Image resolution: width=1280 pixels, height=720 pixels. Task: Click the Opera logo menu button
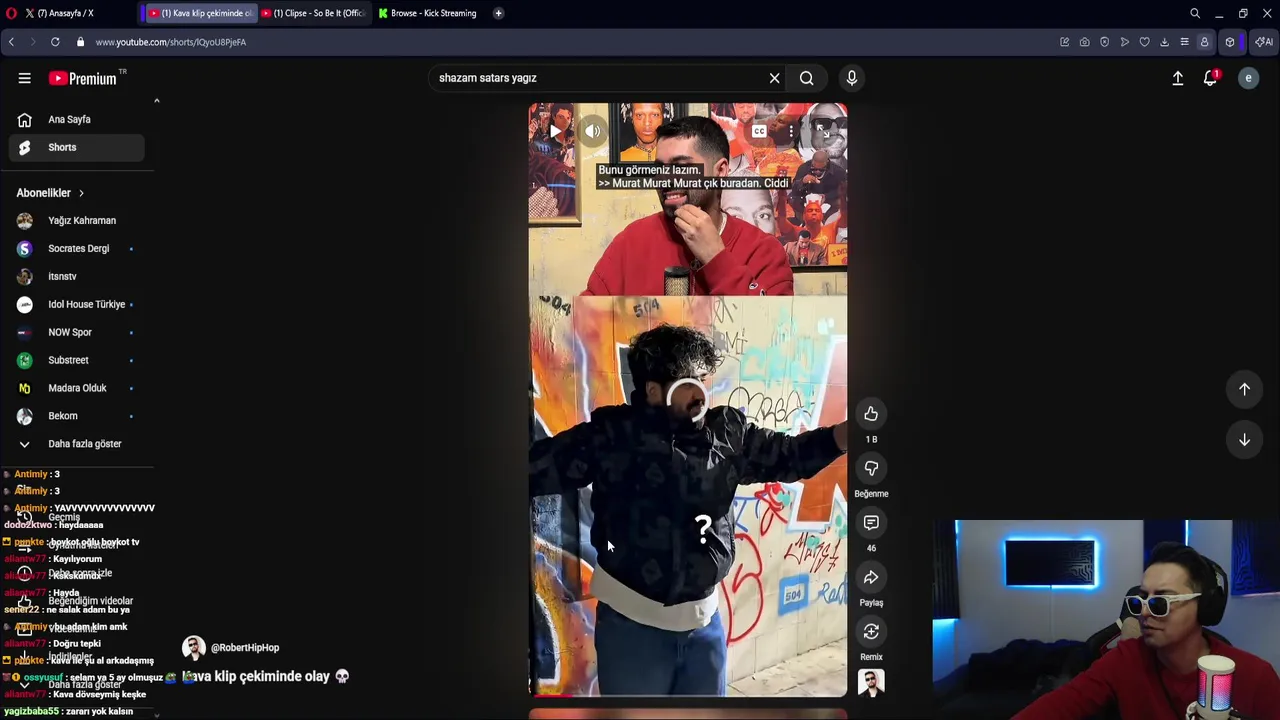click(x=11, y=13)
